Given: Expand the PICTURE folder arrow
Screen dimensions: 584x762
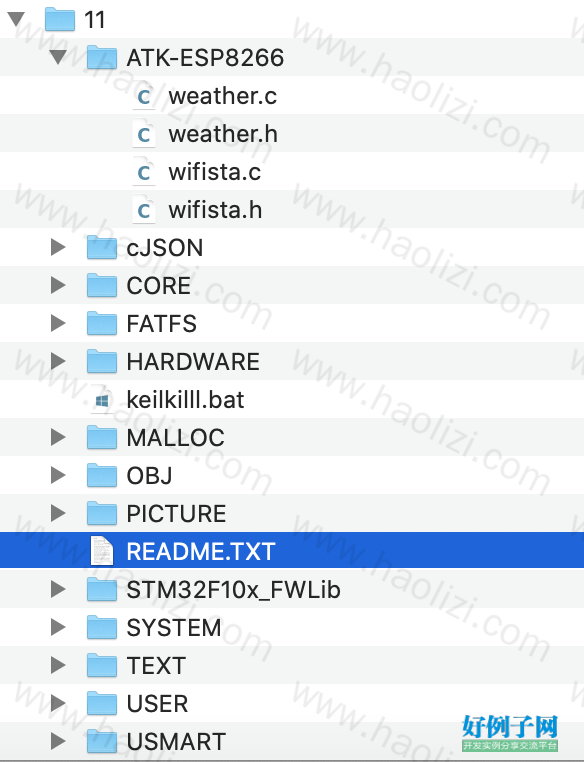Looking at the screenshot, I should pyautogui.click(x=58, y=513).
